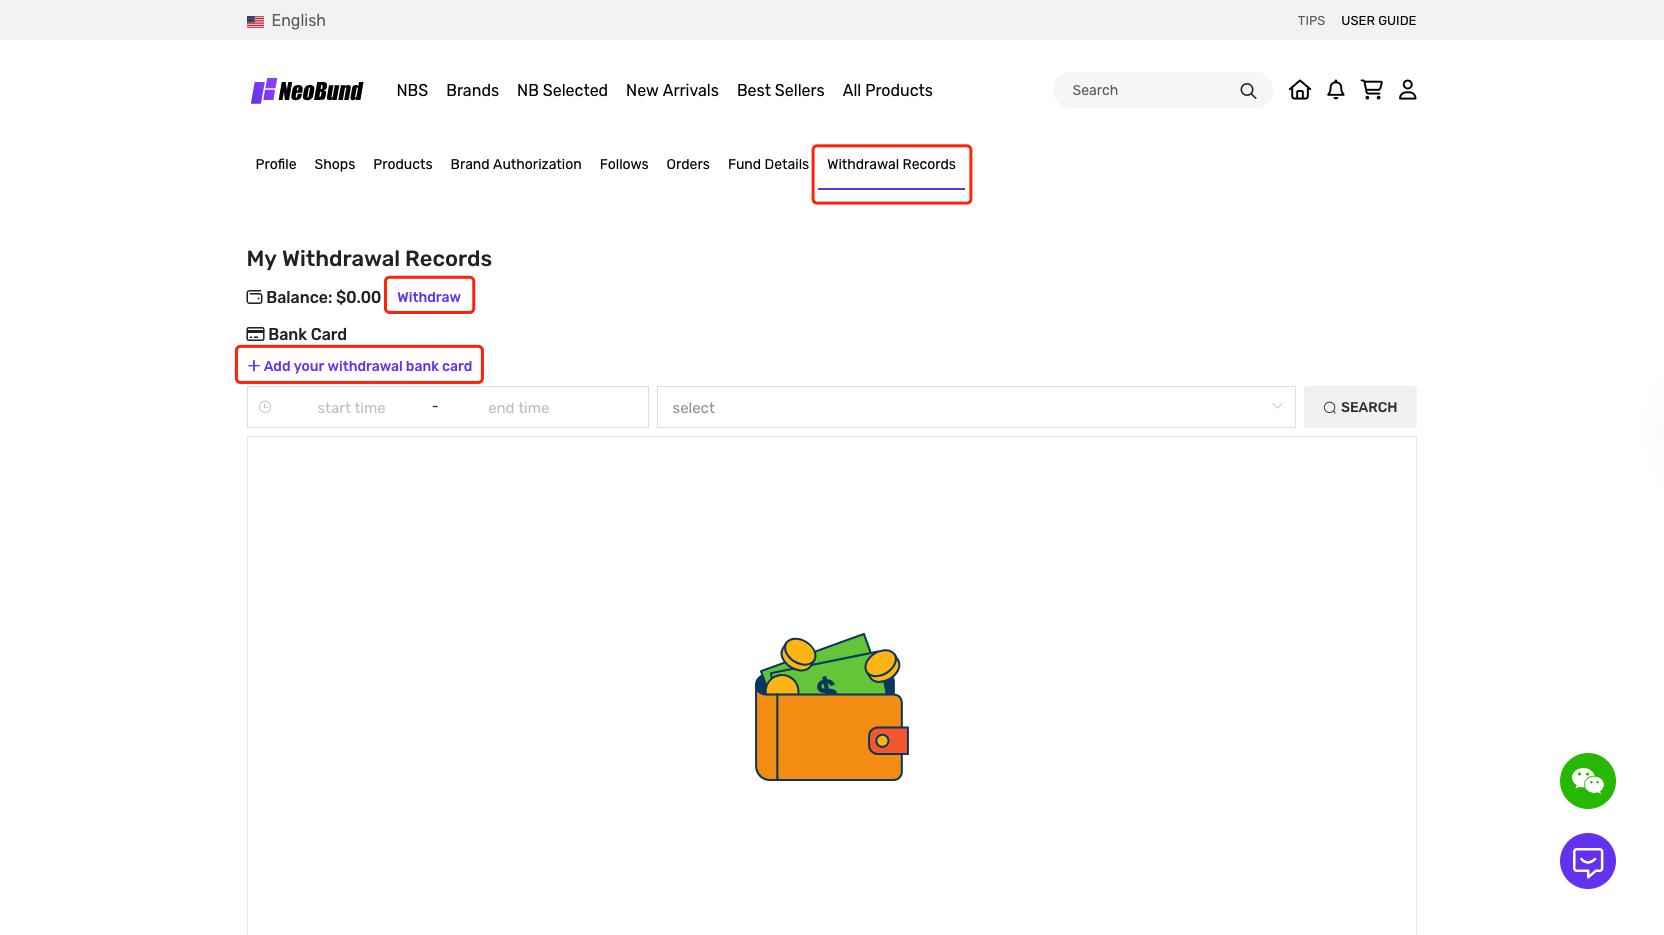Click the home icon in header
This screenshot has width=1664, height=935.
point(1299,90)
